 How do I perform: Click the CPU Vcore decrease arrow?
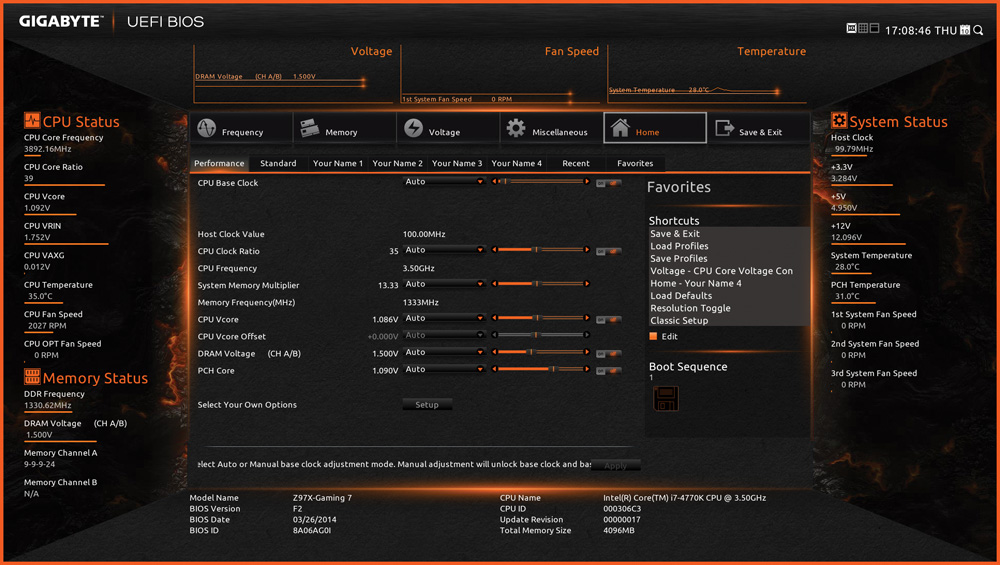[x=494, y=318]
